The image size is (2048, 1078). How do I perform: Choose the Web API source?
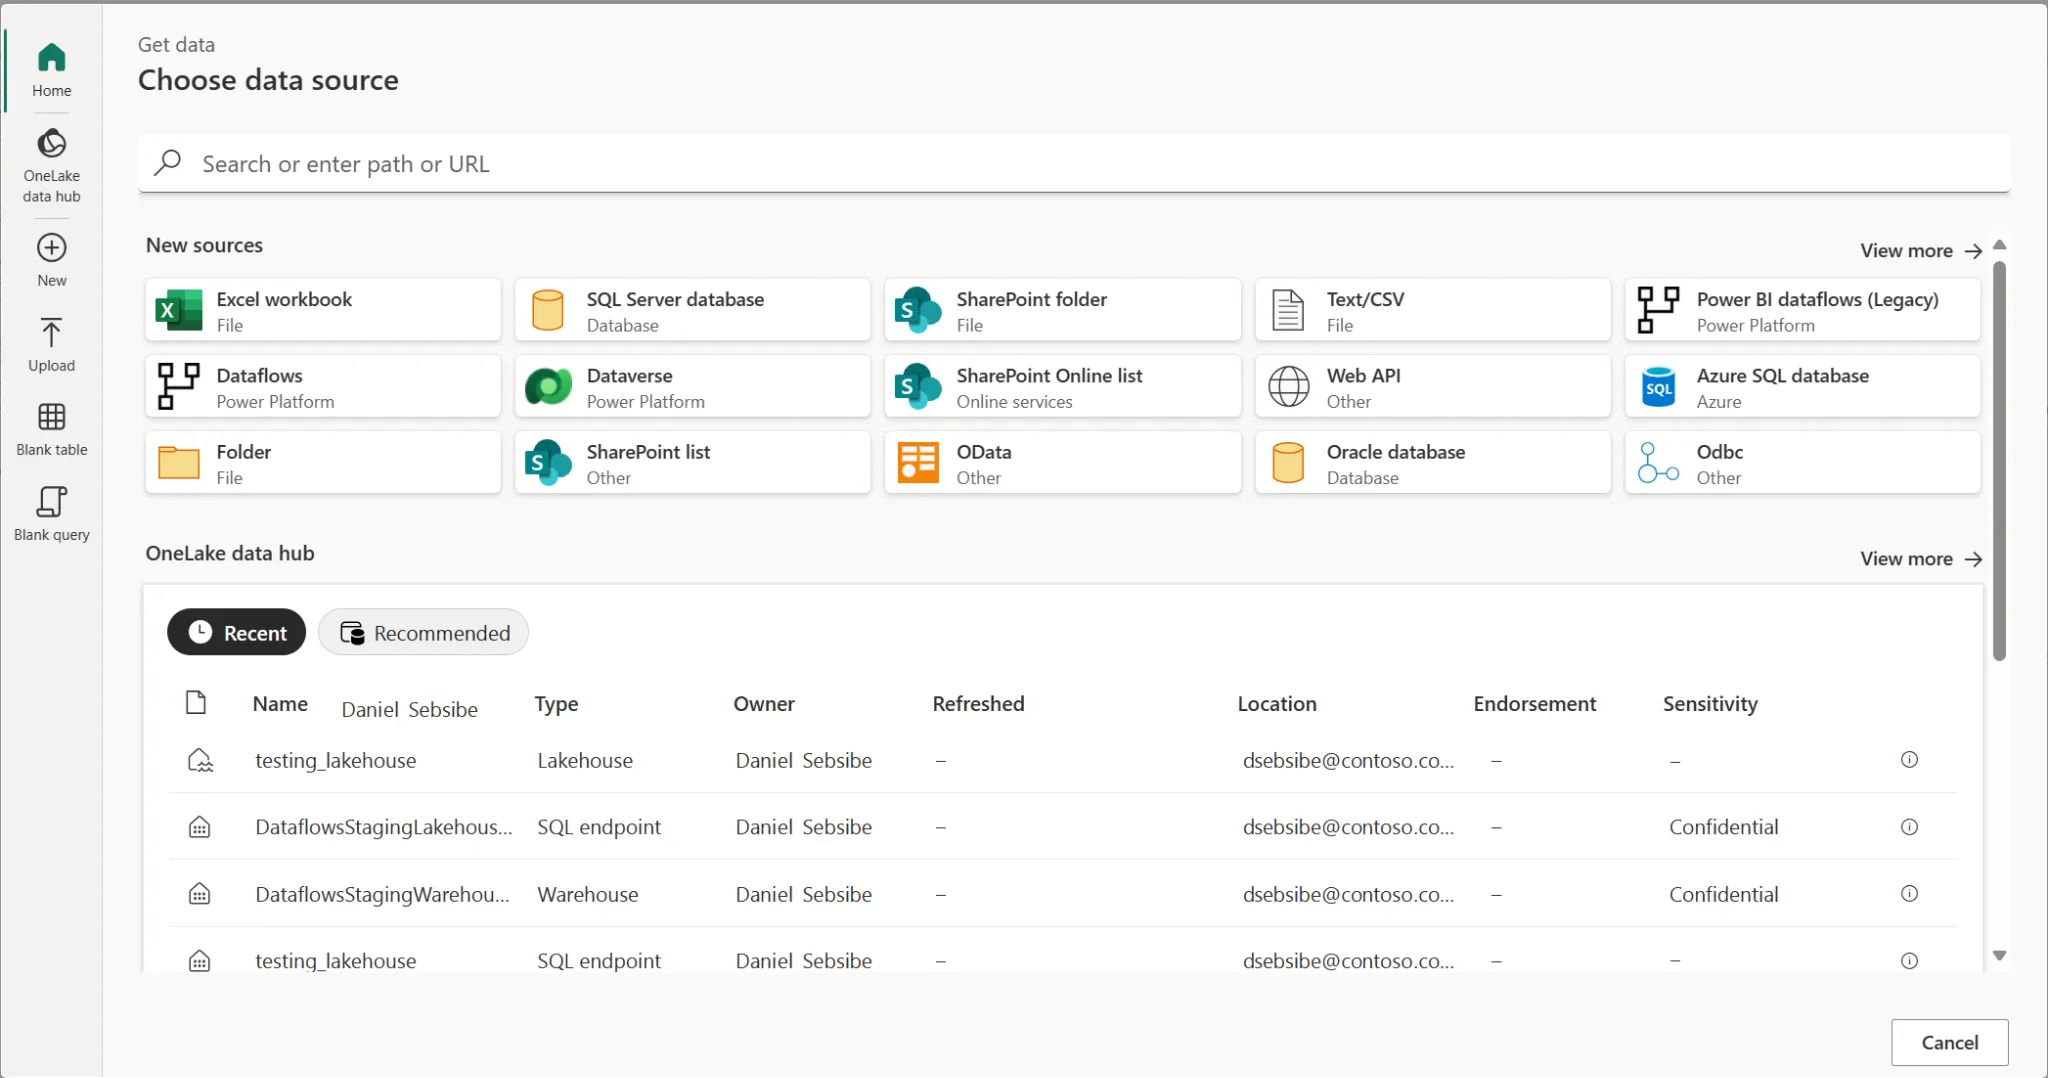tap(1433, 387)
